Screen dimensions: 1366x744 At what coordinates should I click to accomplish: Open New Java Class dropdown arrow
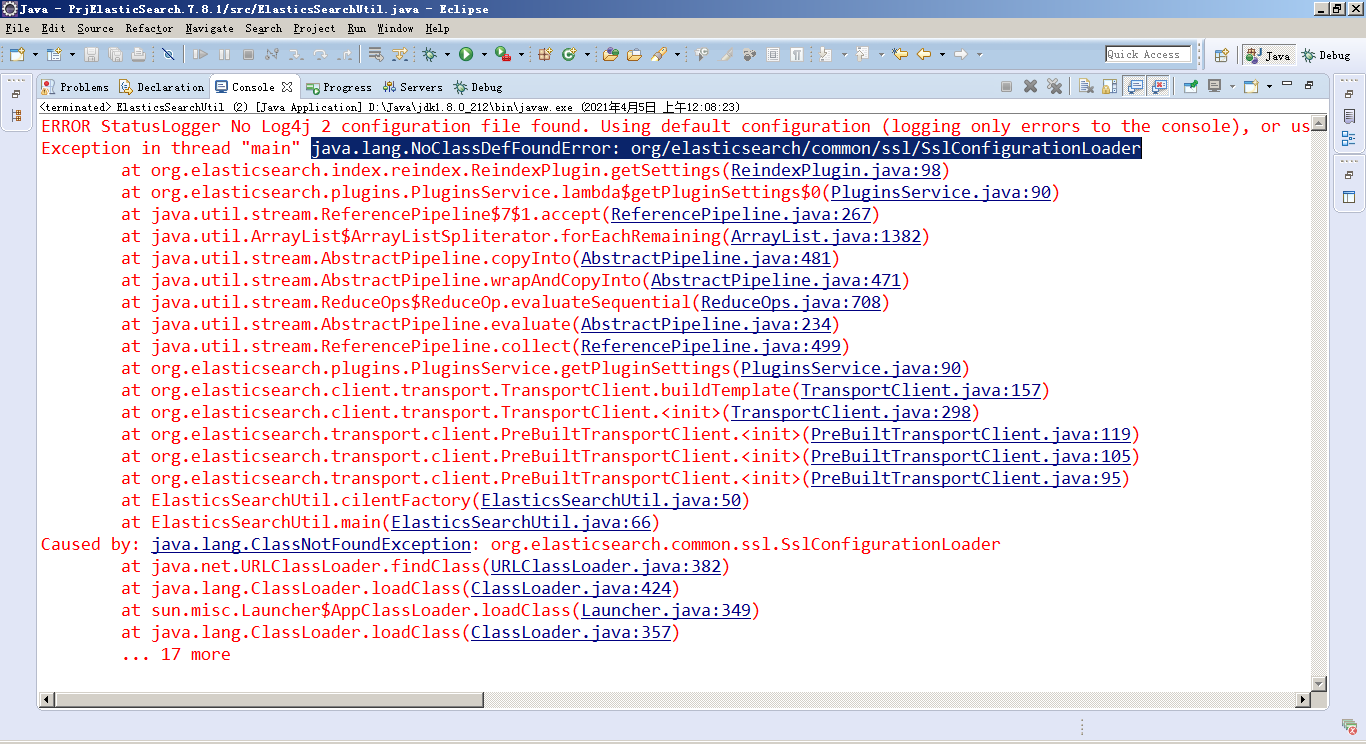coord(587,54)
